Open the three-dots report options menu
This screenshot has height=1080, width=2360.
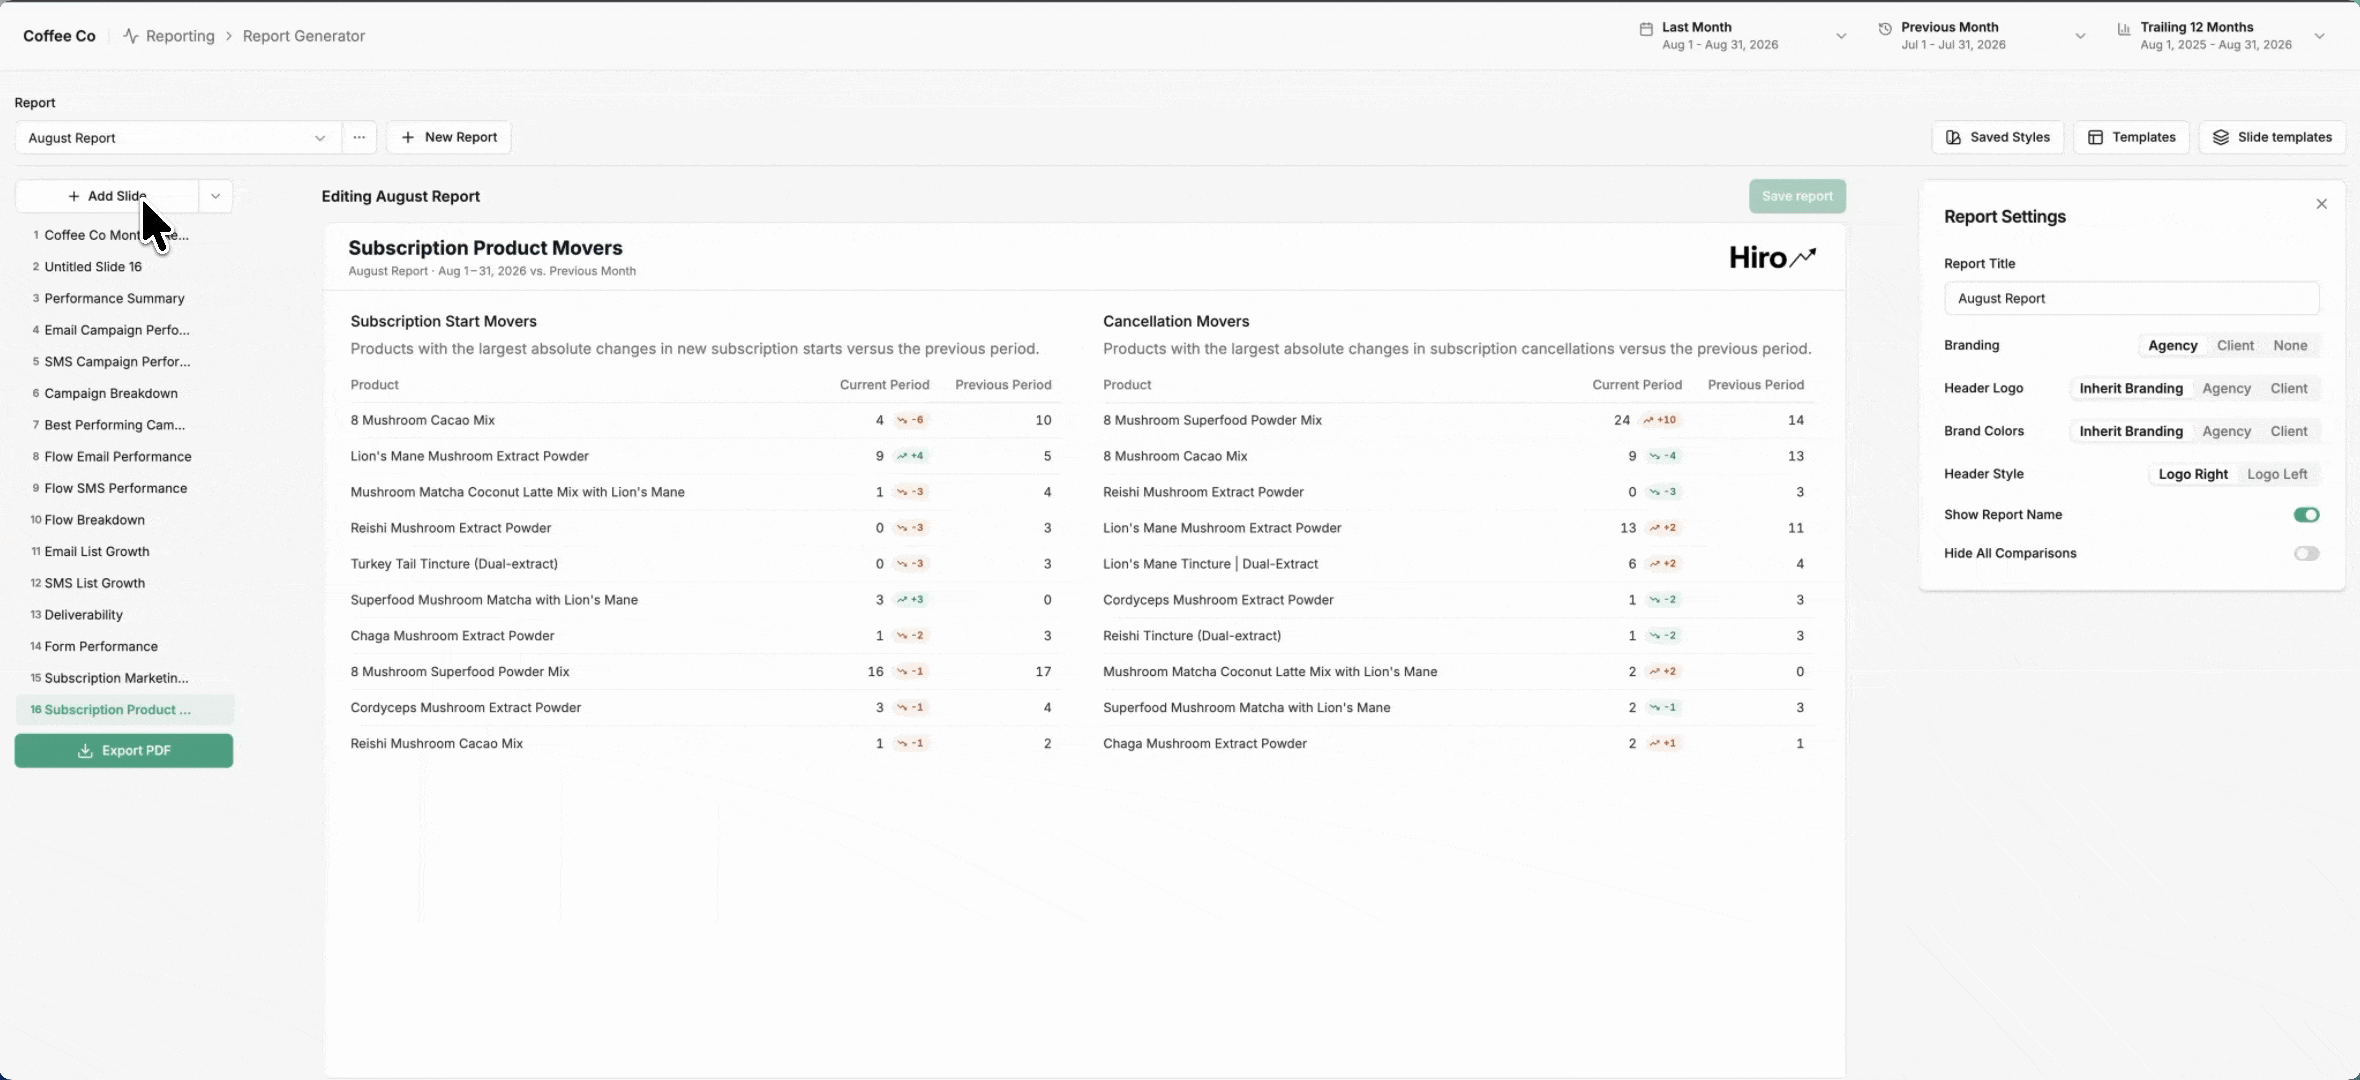tap(359, 138)
